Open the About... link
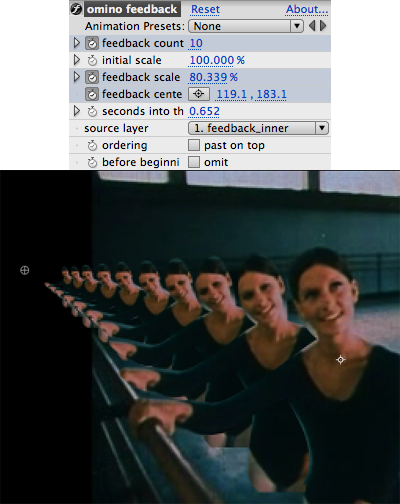Screen dimensions: 400x504 [x=307, y=9]
